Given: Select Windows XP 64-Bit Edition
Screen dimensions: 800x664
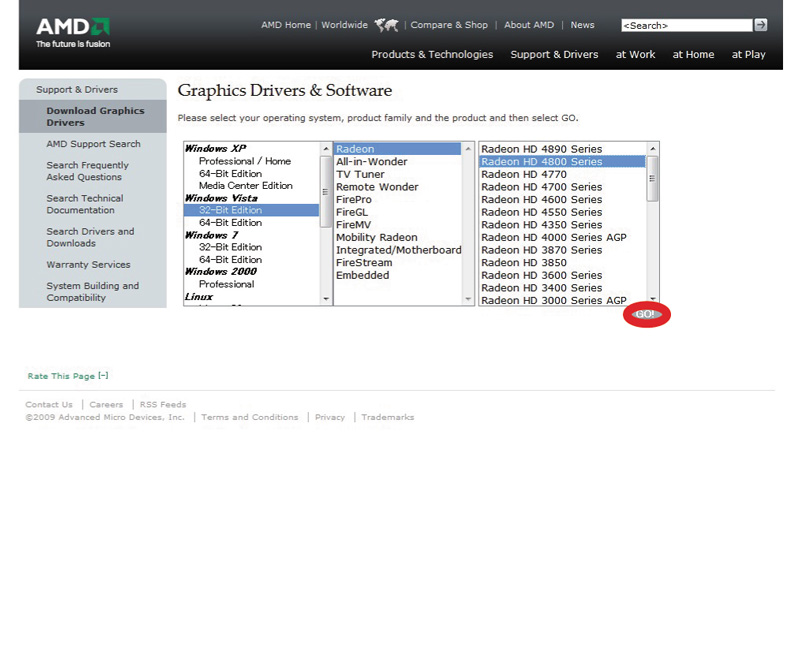Looking at the screenshot, I should (x=230, y=174).
